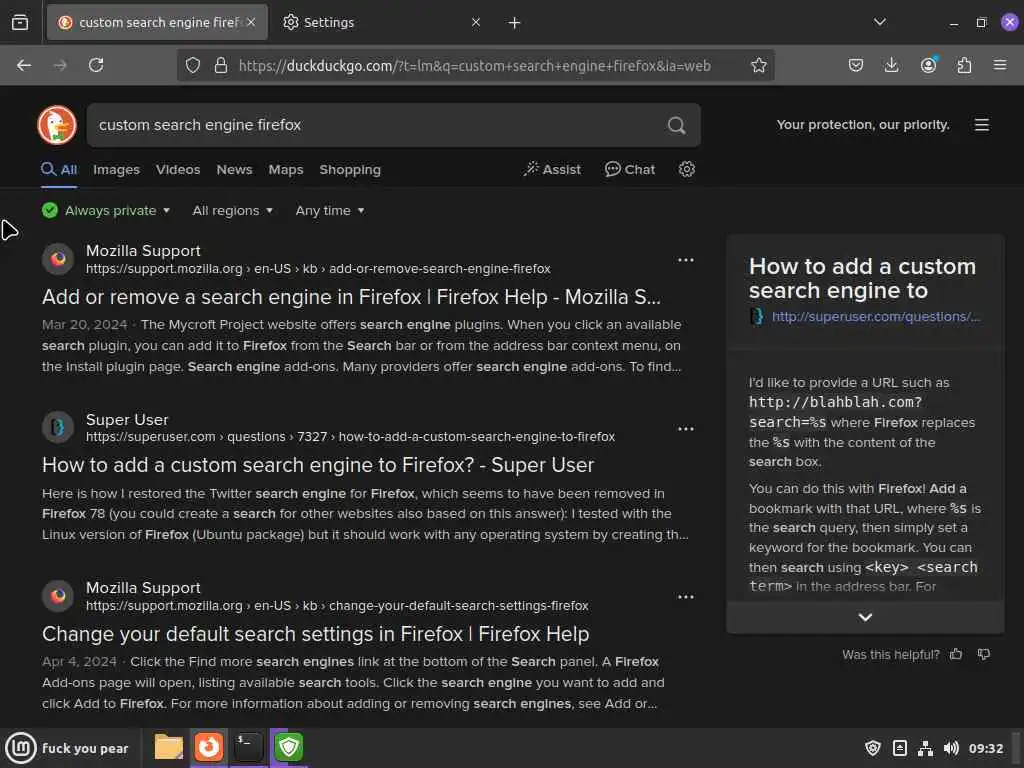Bookmark this page with star icon
The width and height of the screenshot is (1024, 768).
(758, 65)
